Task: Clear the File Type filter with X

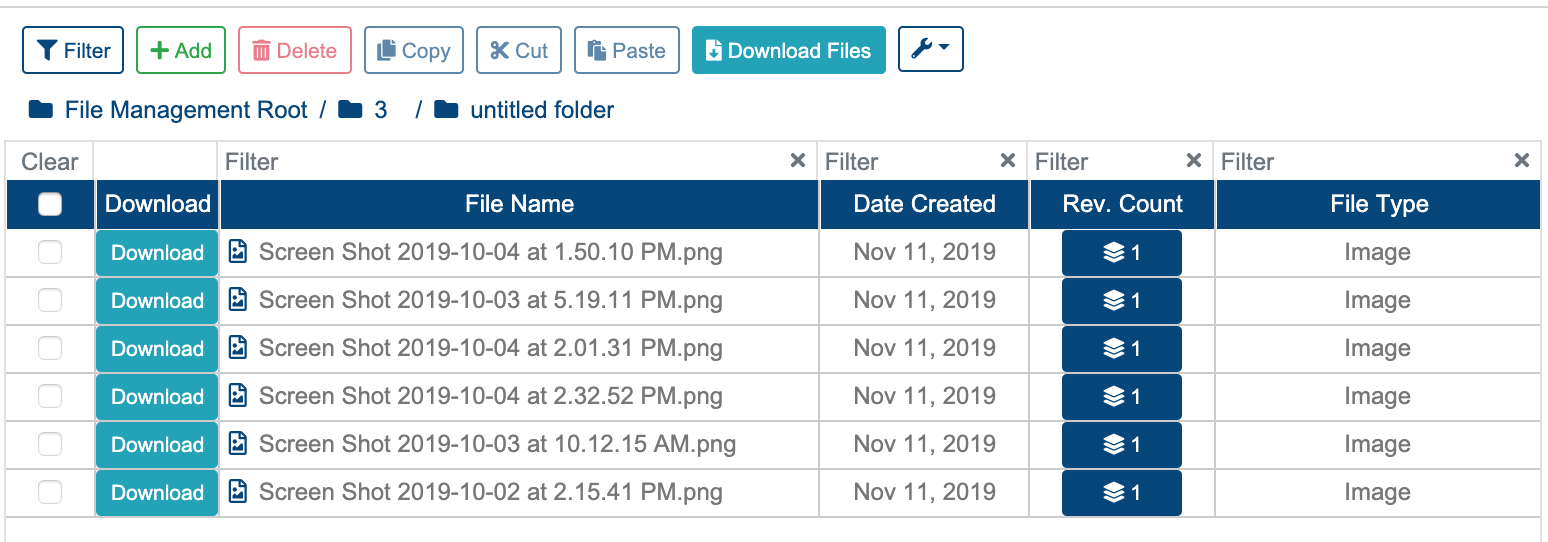Action: 1522,160
